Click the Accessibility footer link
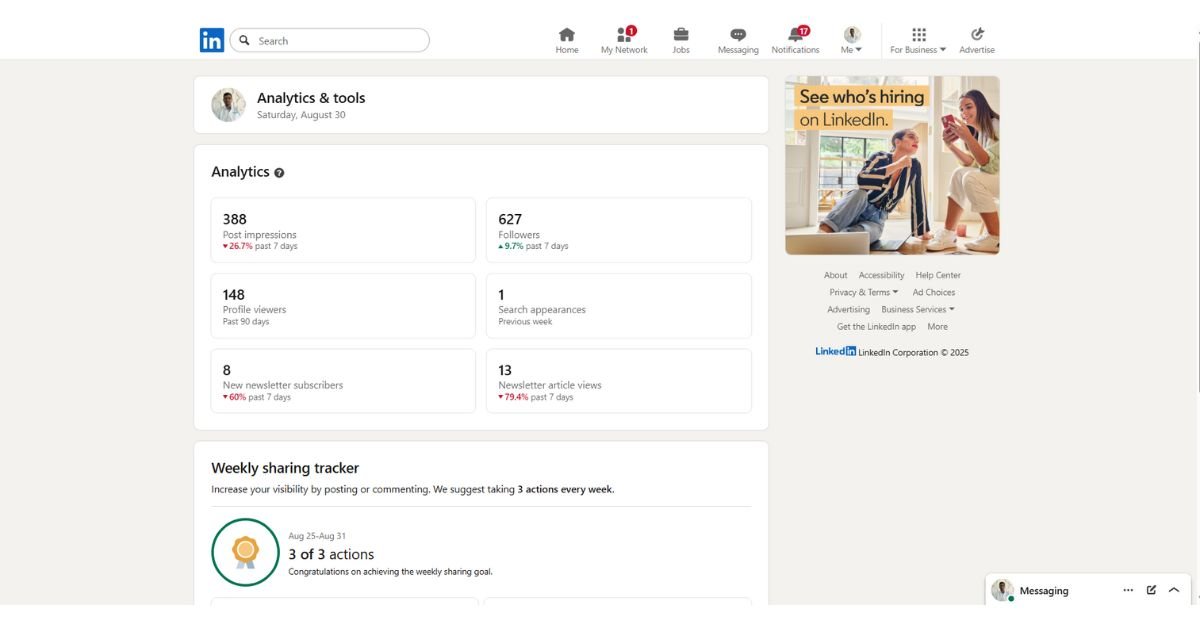1200x628 pixels. (x=881, y=275)
